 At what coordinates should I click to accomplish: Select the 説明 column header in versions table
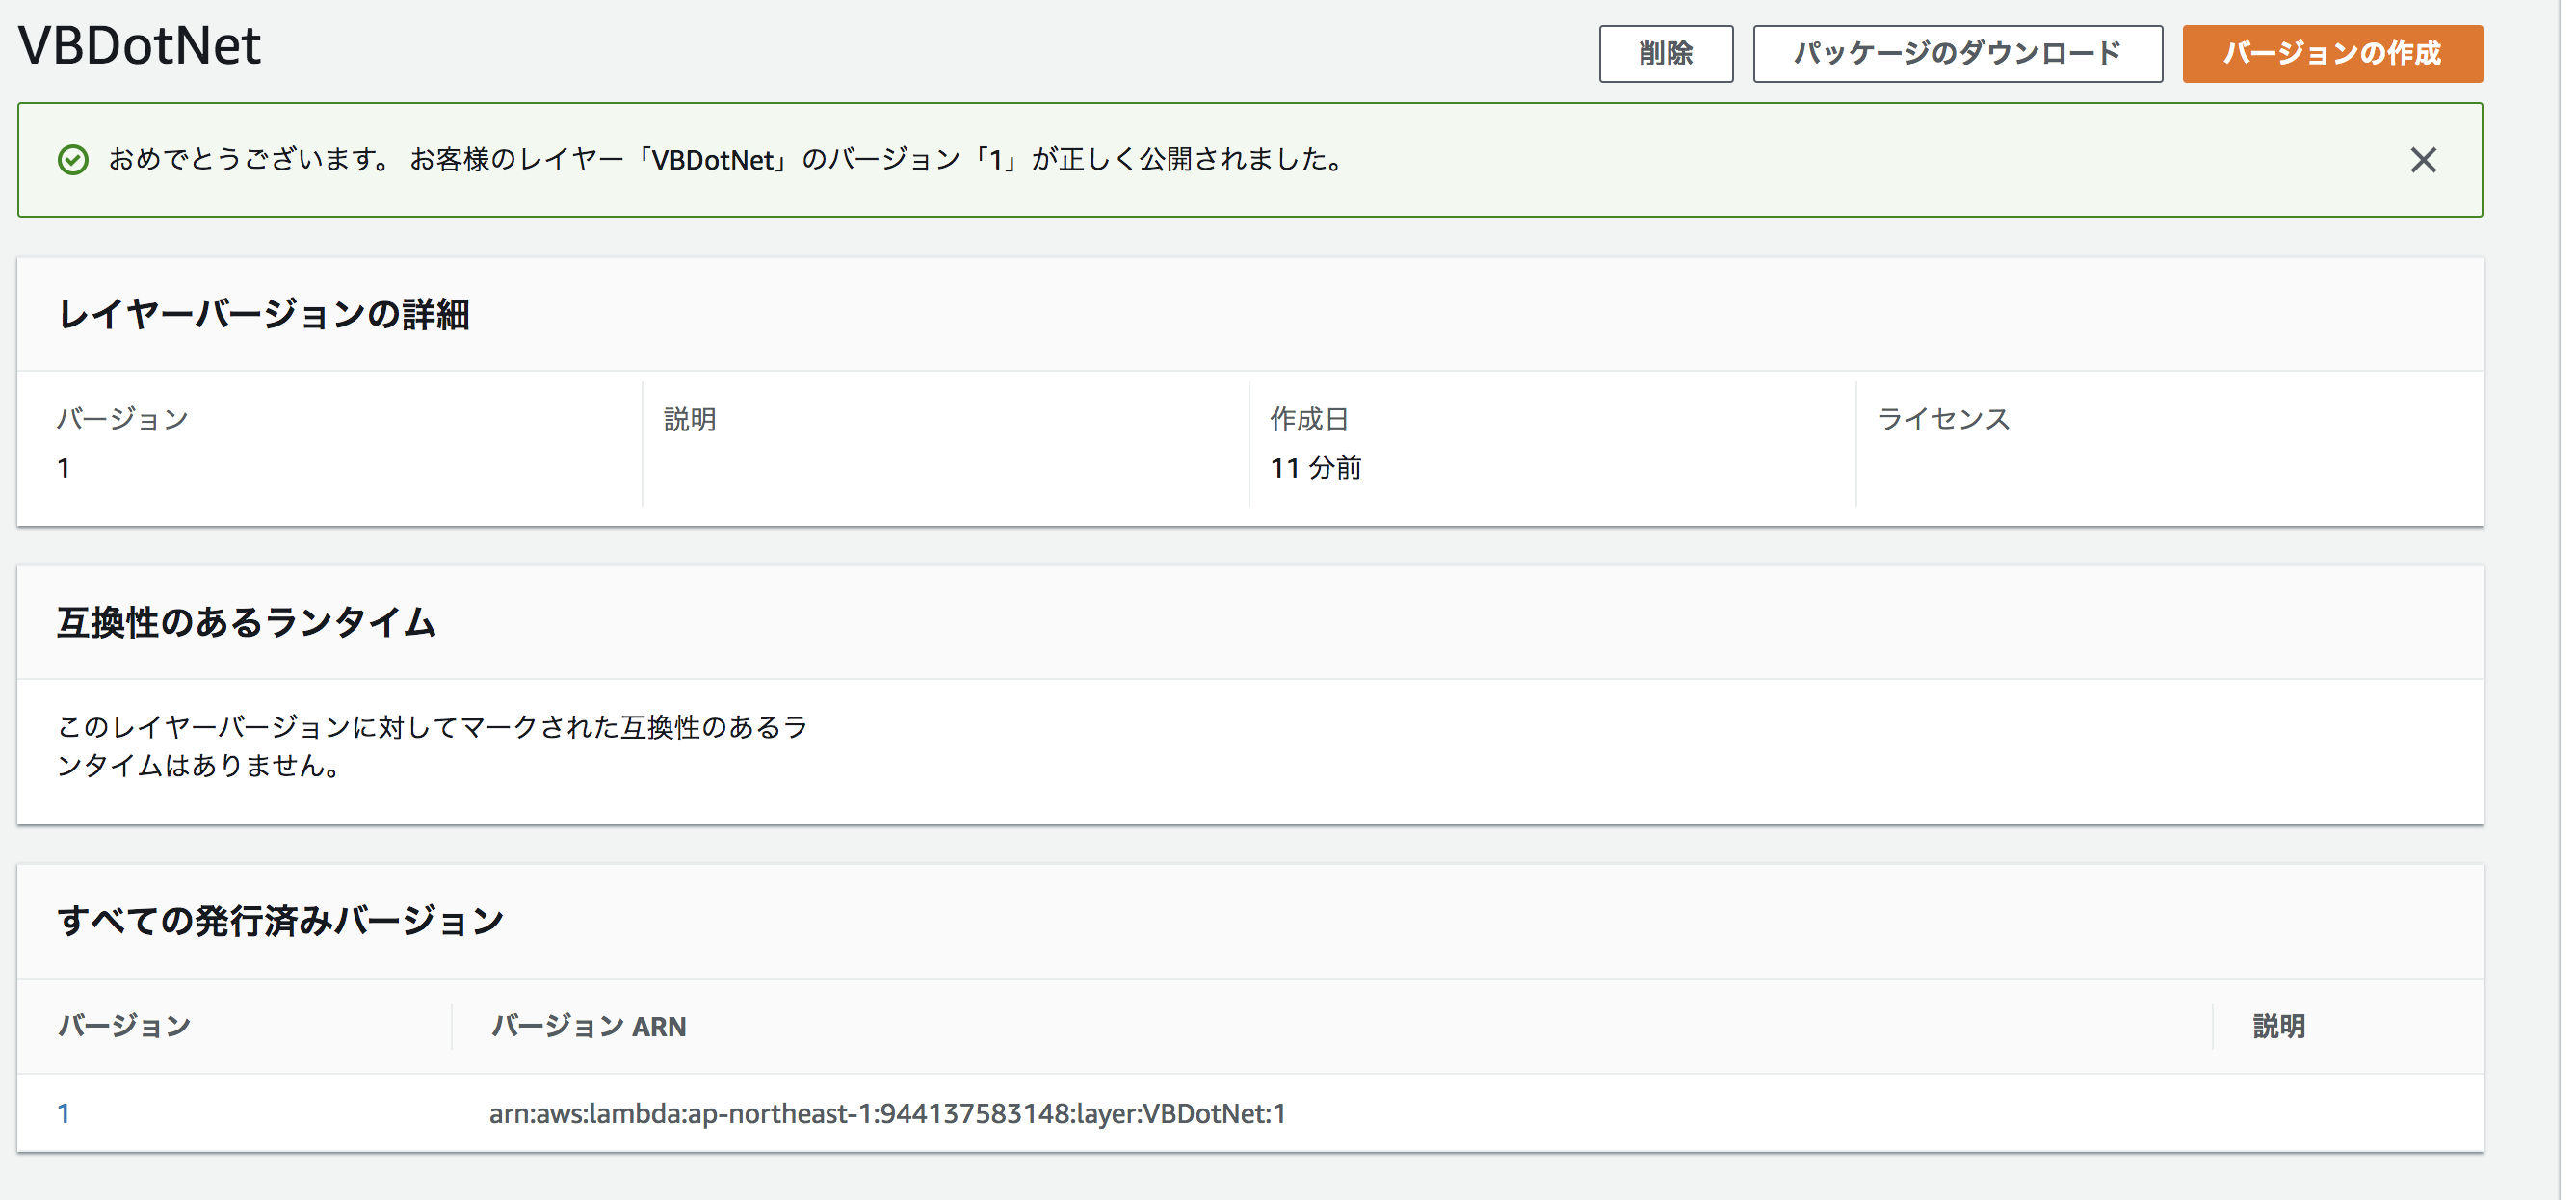pyautogui.click(x=2278, y=1025)
